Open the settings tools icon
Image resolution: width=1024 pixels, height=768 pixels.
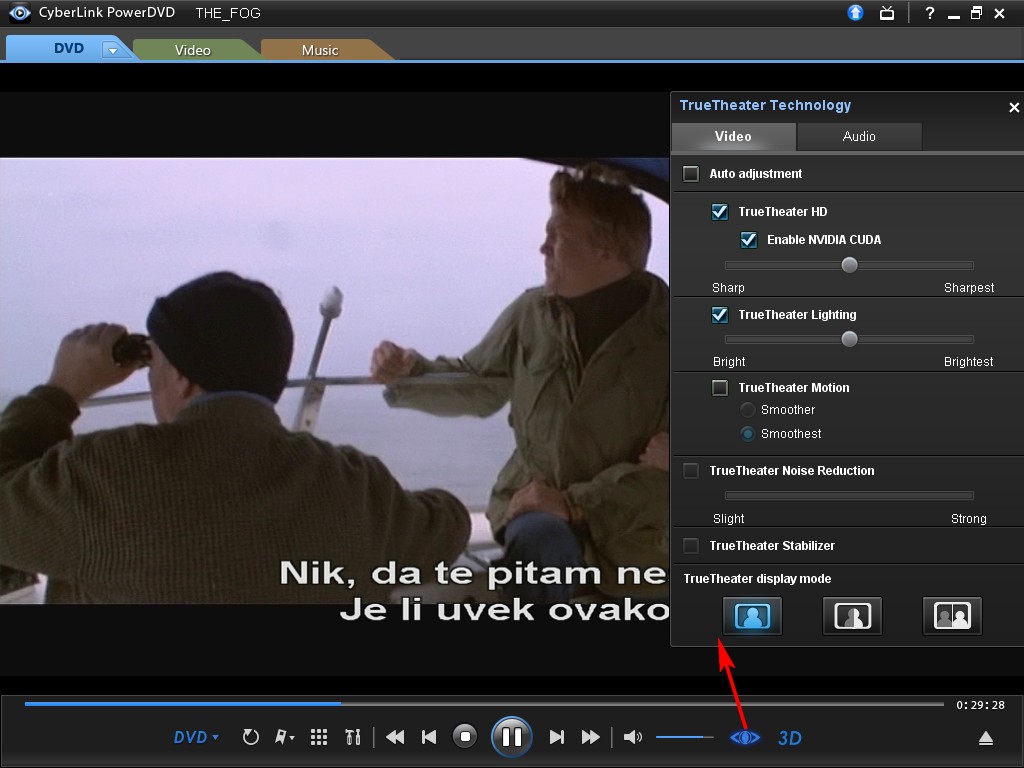pyautogui.click(x=353, y=737)
